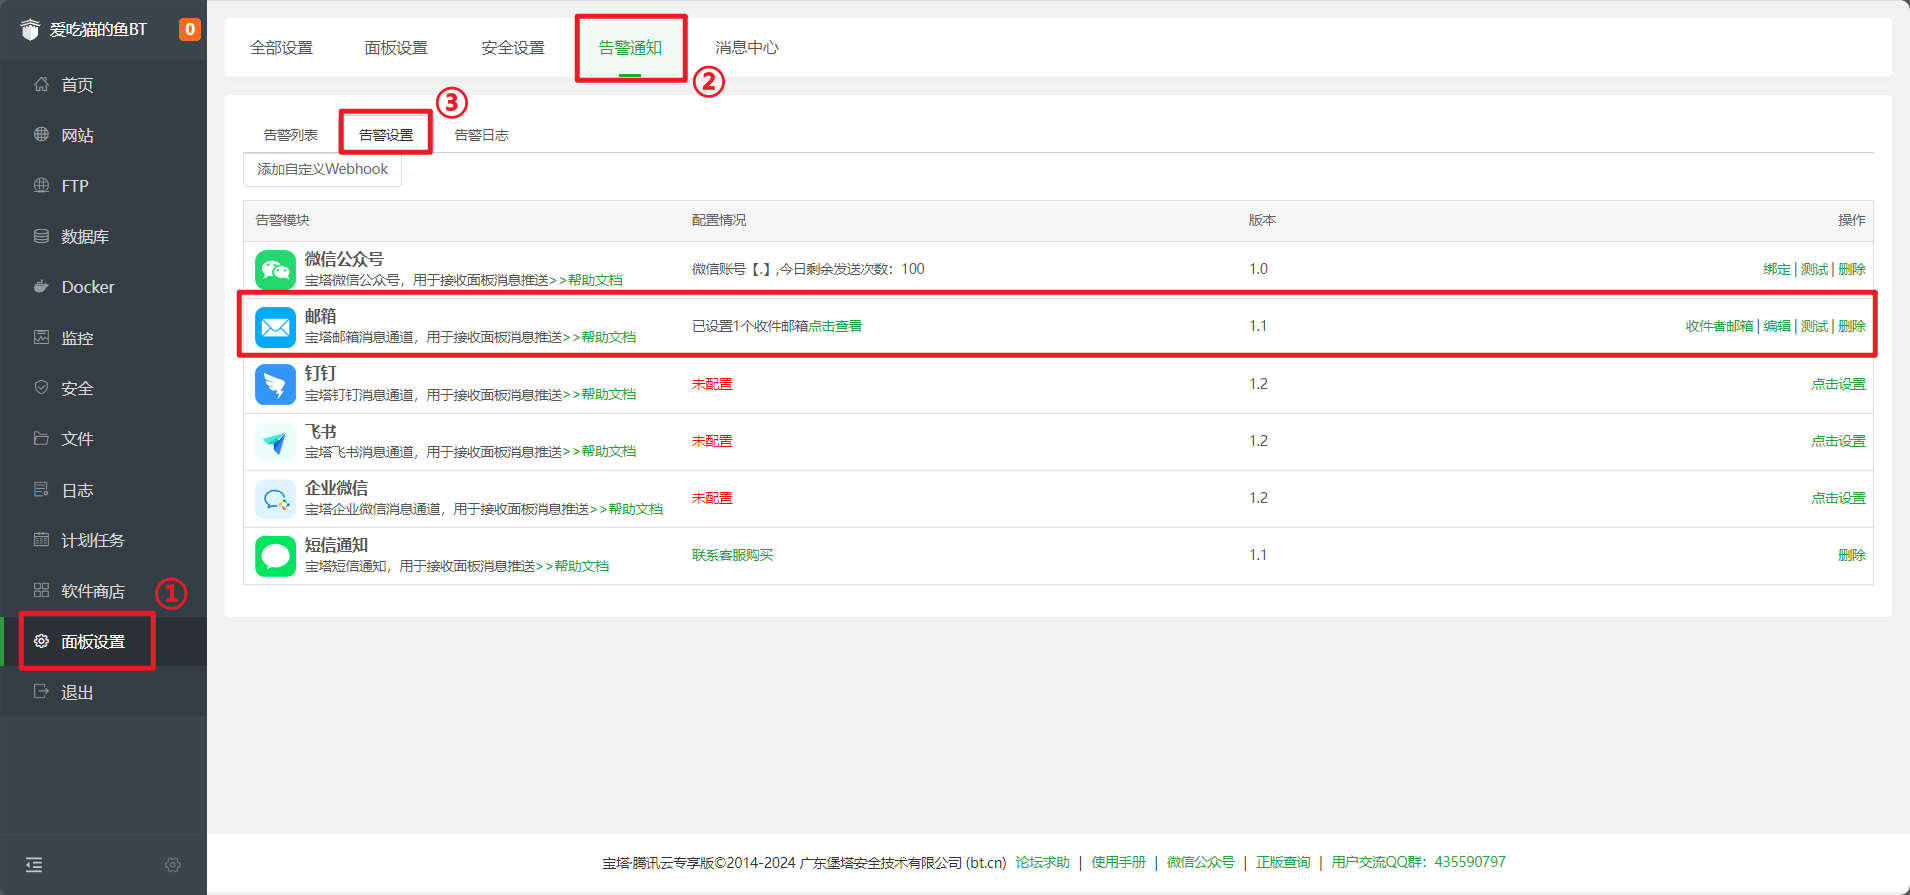Switch to the 告警日志 tab
This screenshot has height=895, width=1910.
pos(481,135)
